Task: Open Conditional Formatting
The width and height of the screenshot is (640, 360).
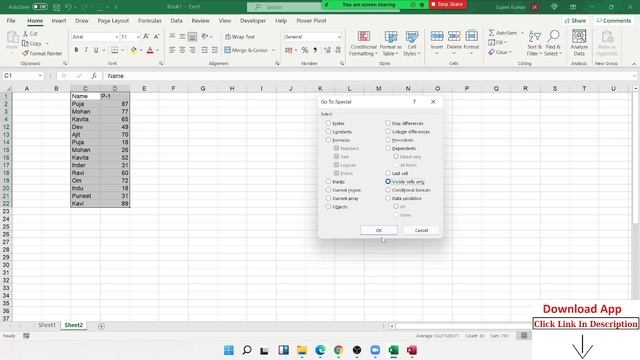Action: (x=363, y=43)
